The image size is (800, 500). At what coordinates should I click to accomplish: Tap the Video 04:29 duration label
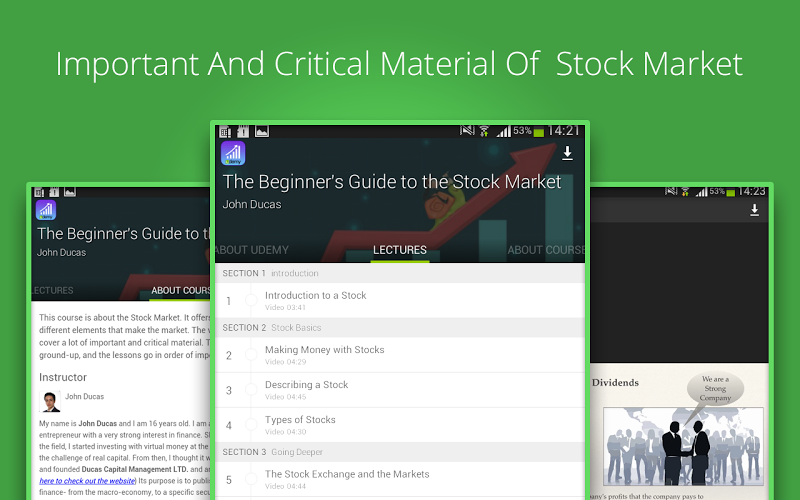pos(285,362)
